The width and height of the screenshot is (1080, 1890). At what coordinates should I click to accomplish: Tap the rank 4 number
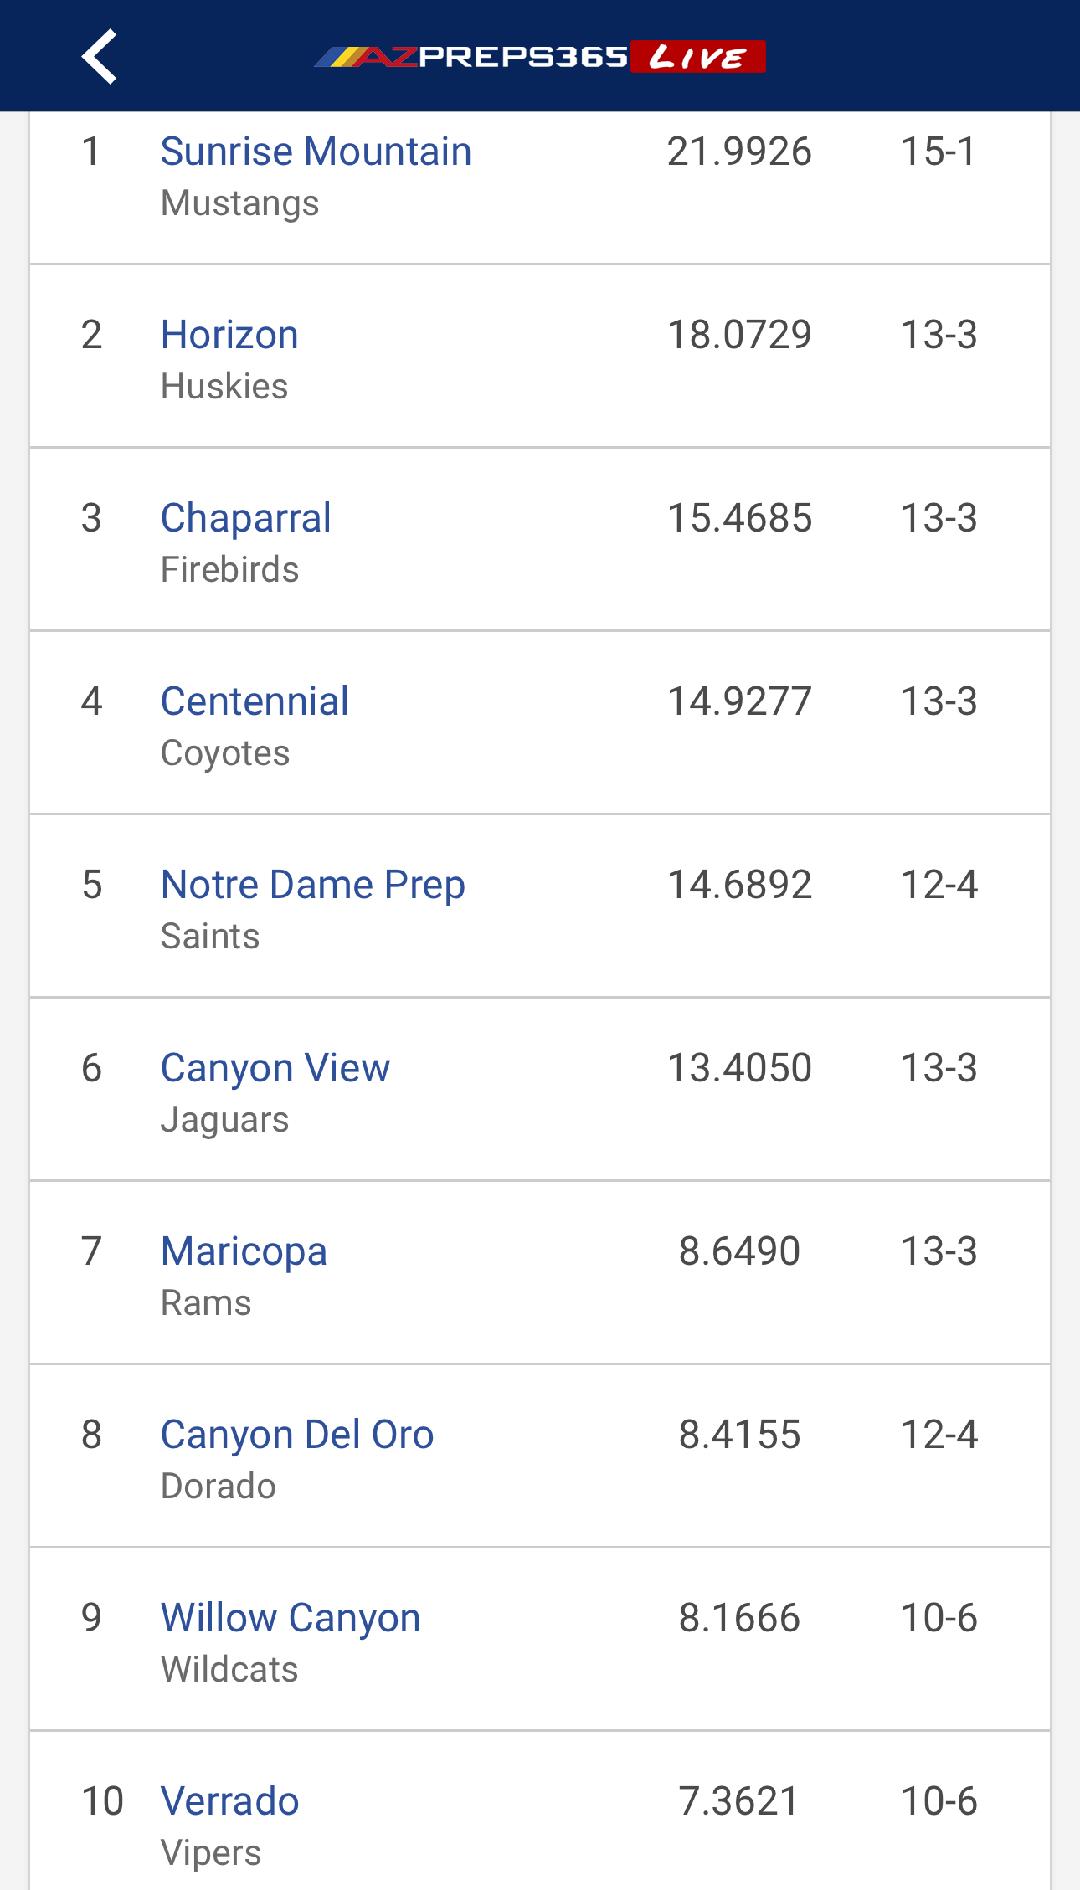point(91,701)
